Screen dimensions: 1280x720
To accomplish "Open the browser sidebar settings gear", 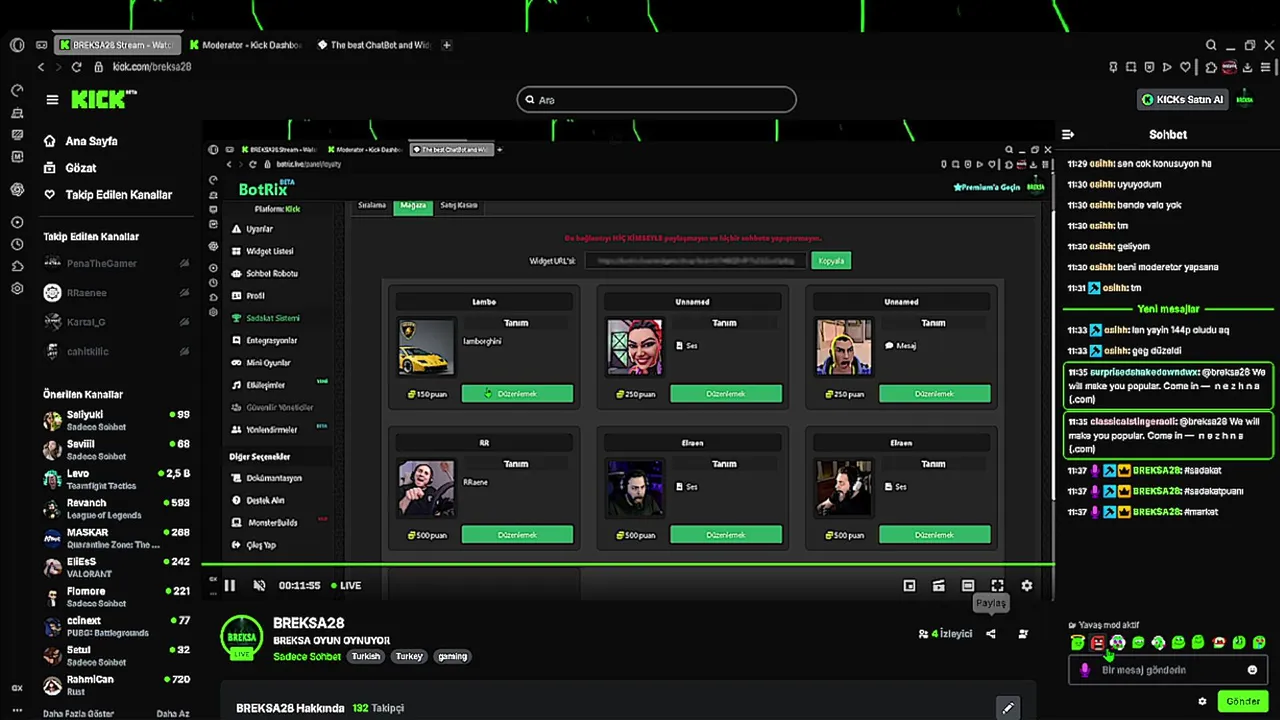I will [17, 289].
